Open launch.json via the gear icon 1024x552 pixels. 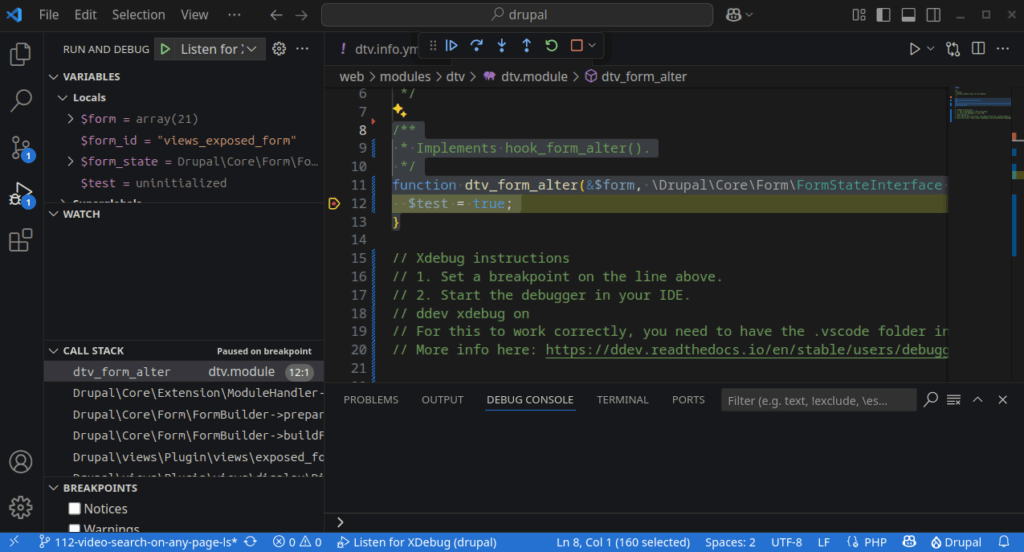[x=279, y=49]
